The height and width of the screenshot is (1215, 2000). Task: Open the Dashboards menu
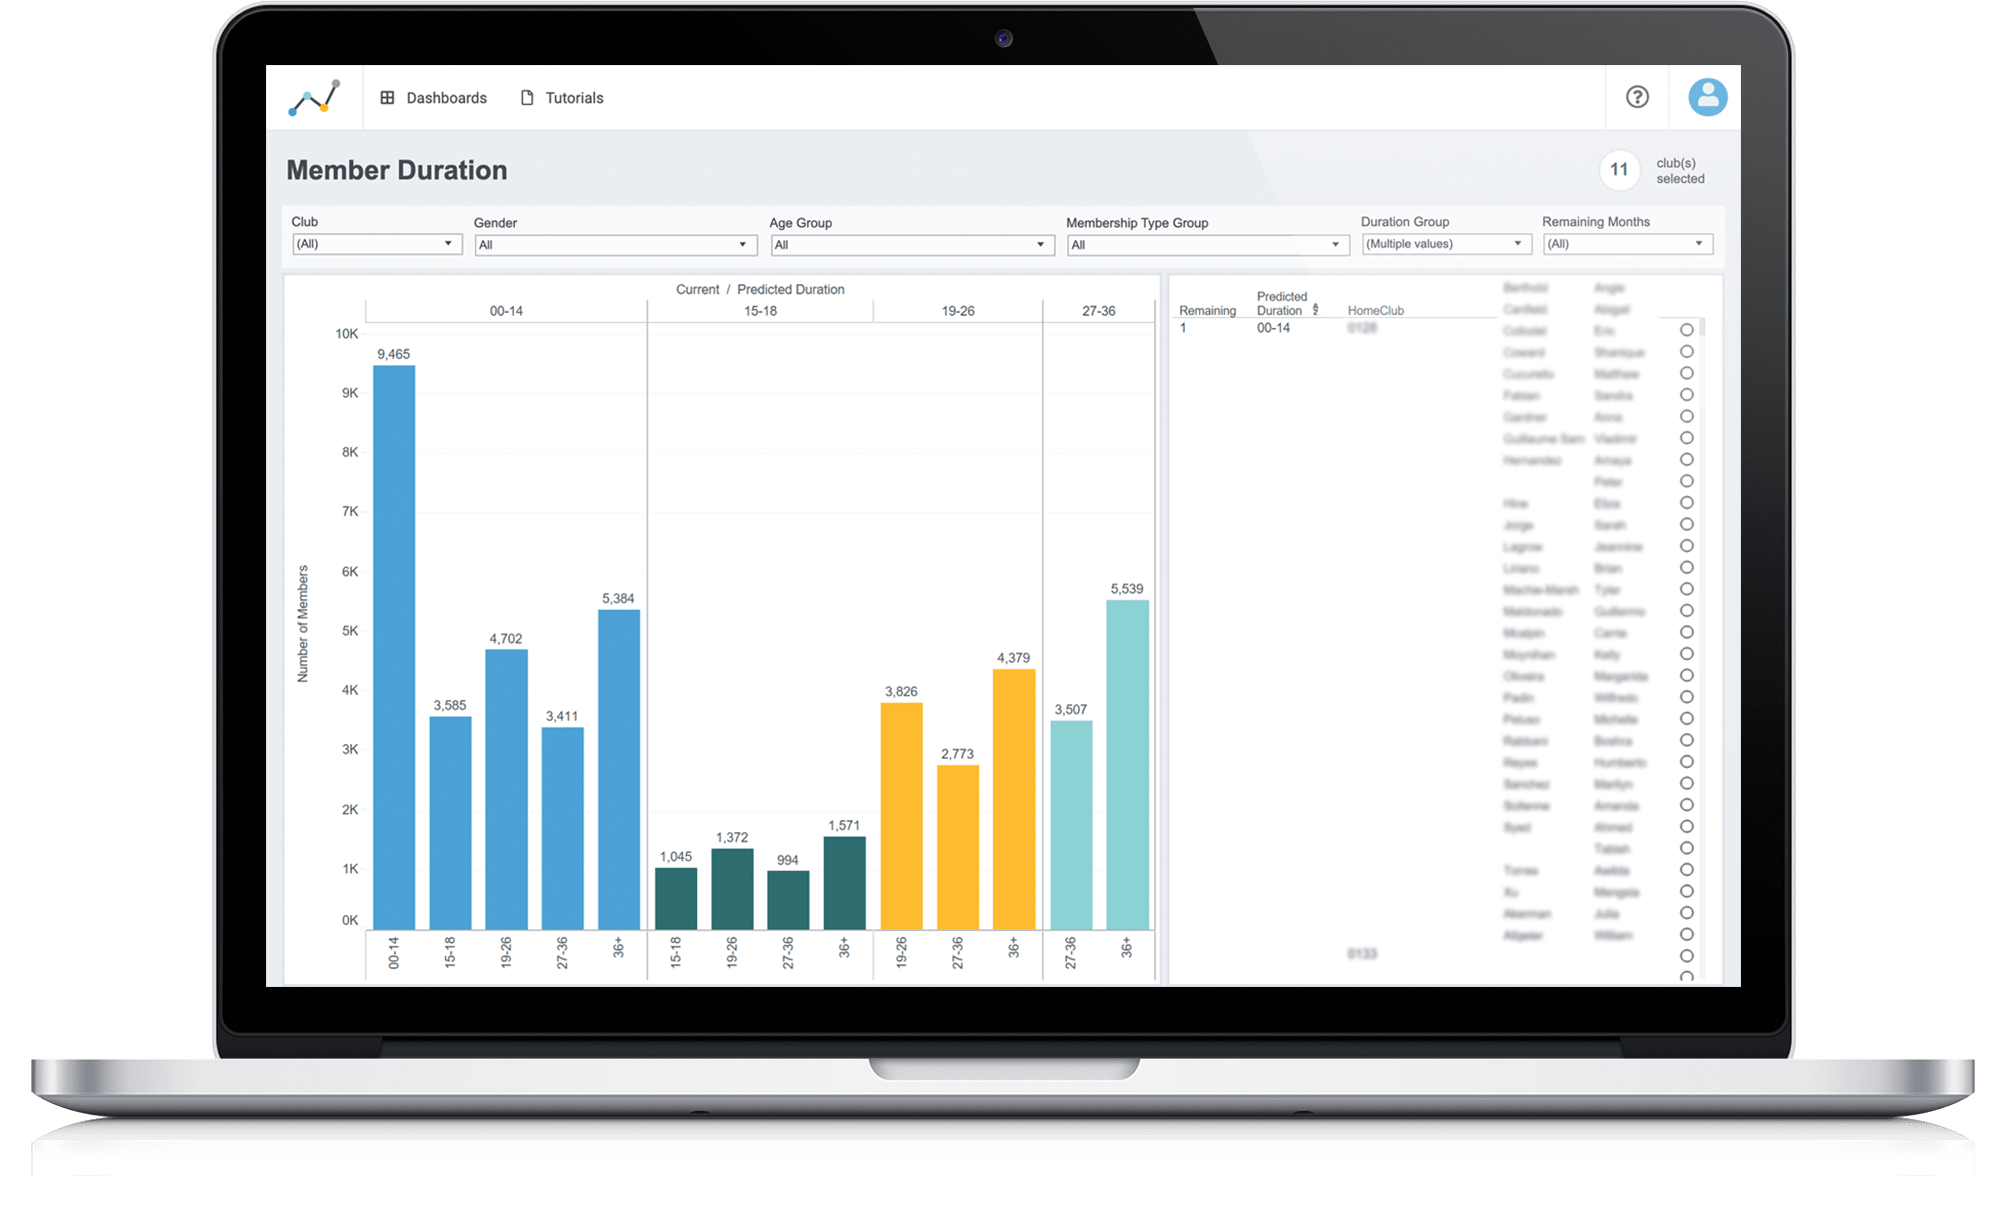[434, 98]
